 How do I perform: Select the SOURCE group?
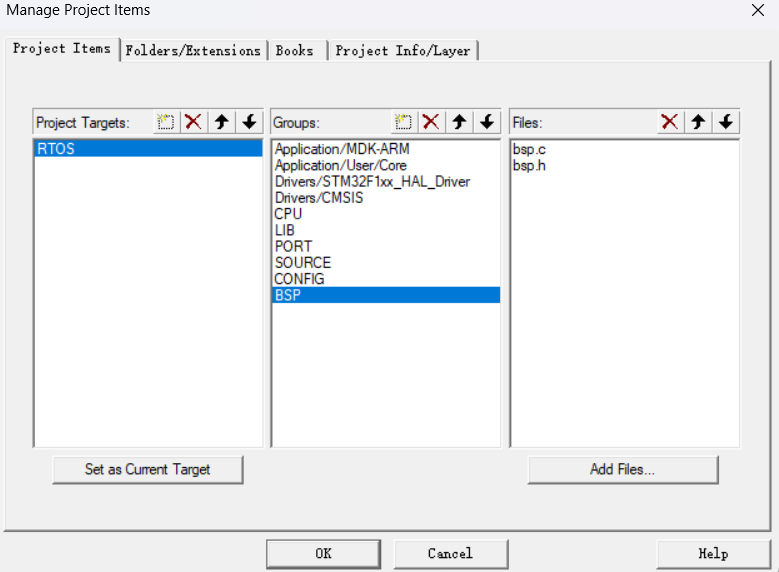click(x=386, y=263)
